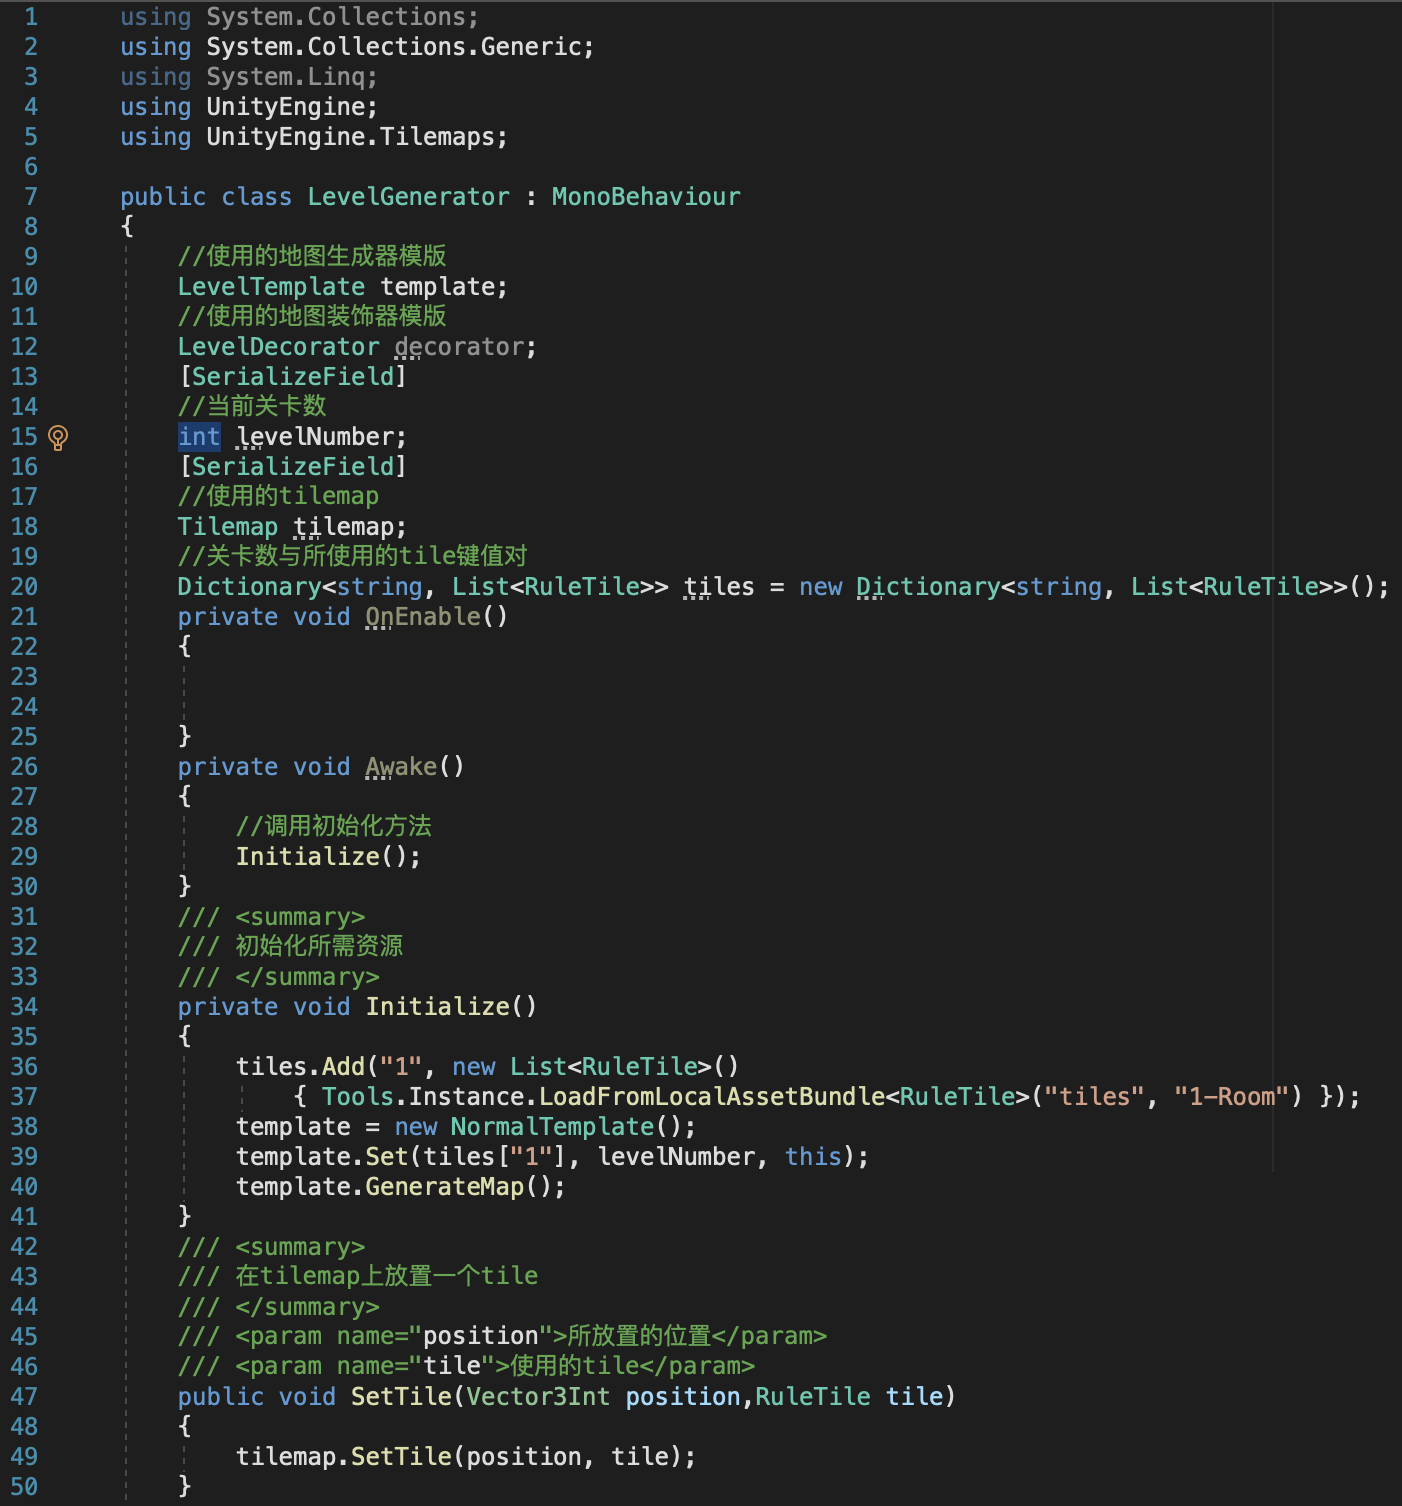Click 'LevelTemplate' type on line 10
Image resolution: width=1402 pixels, height=1506 pixels.
coord(271,287)
